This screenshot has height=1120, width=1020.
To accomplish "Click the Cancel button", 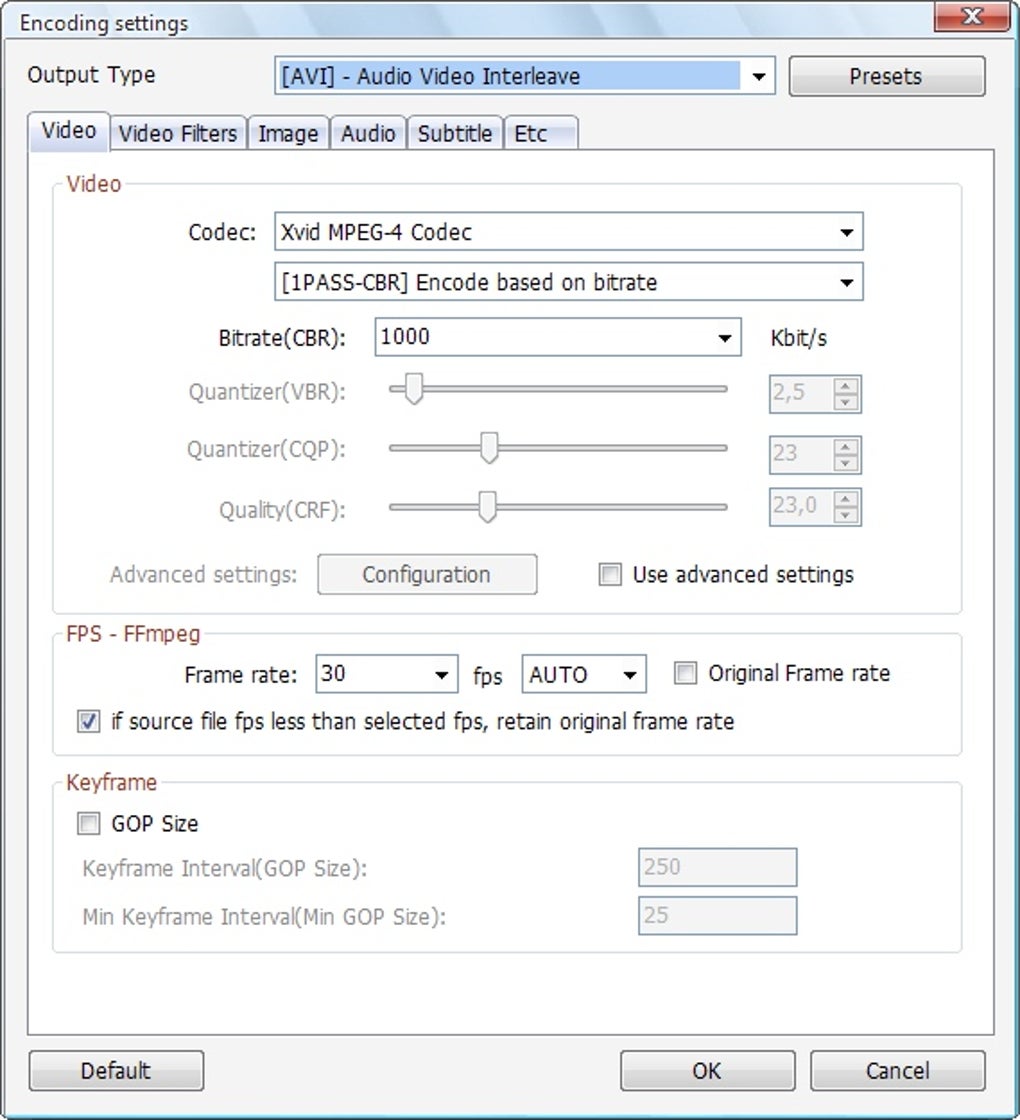I will coord(898,1071).
